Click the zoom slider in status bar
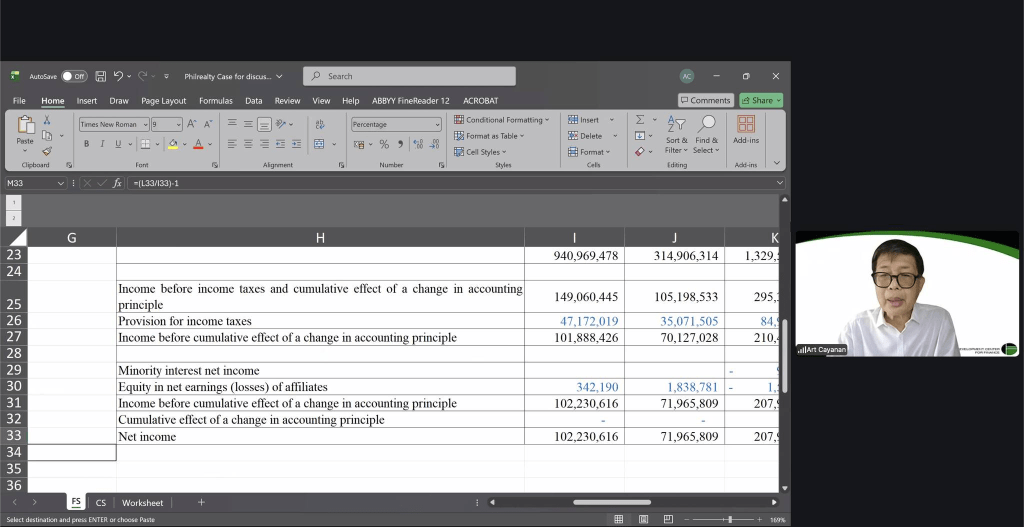The image size is (1024, 527). tap(729, 520)
